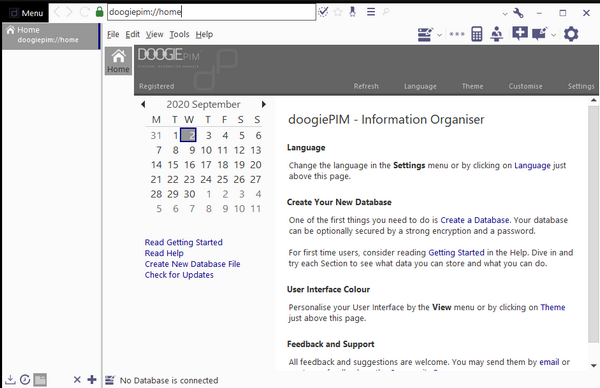Expand dropdown arrow beside the edit-comment icon
The width and height of the screenshot is (600, 388).
(x=553, y=35)
